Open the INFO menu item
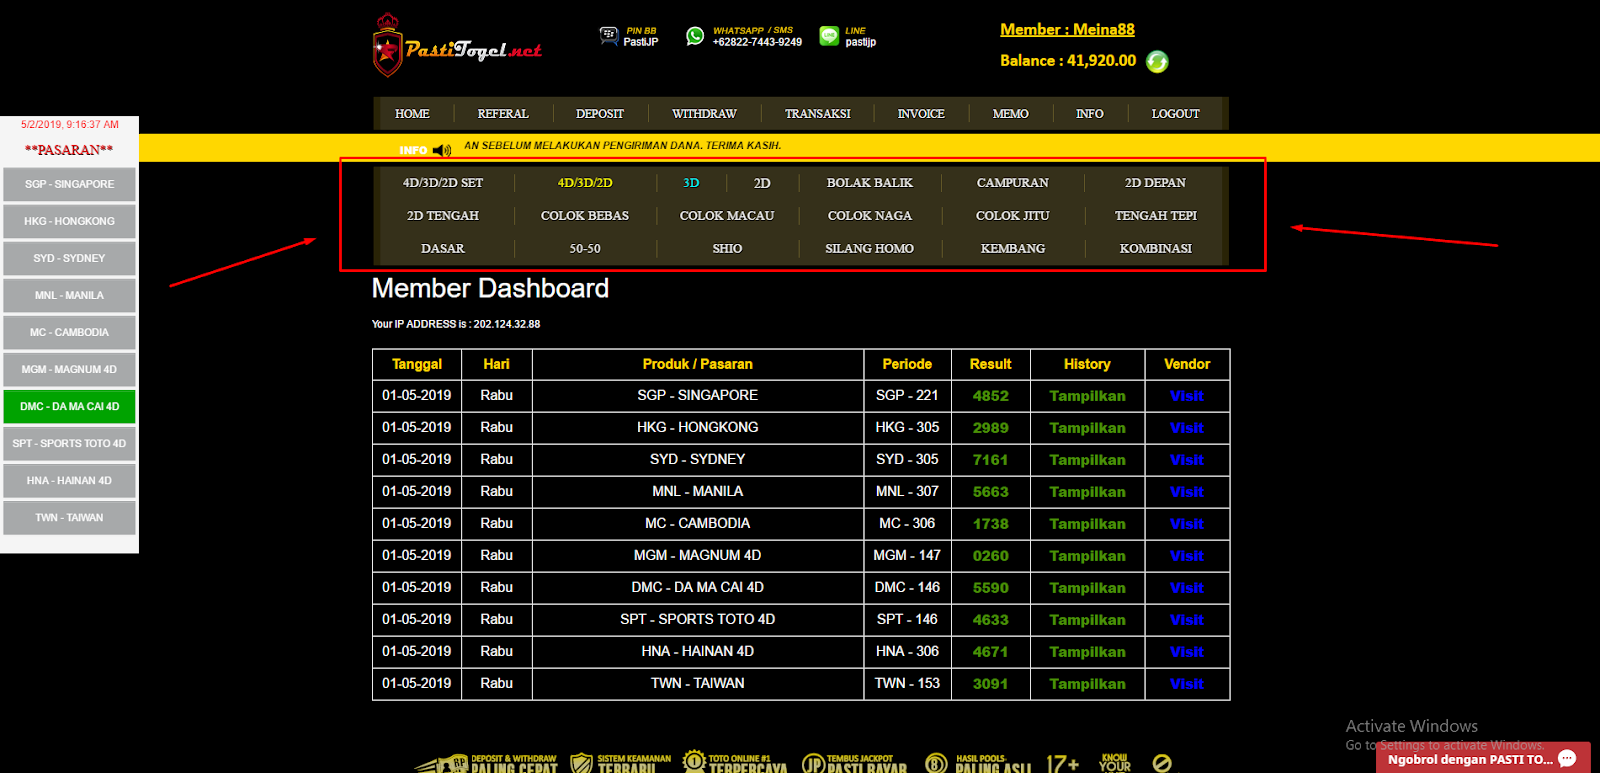The height and width of the screenshot is (773, 1600). 1089,114
